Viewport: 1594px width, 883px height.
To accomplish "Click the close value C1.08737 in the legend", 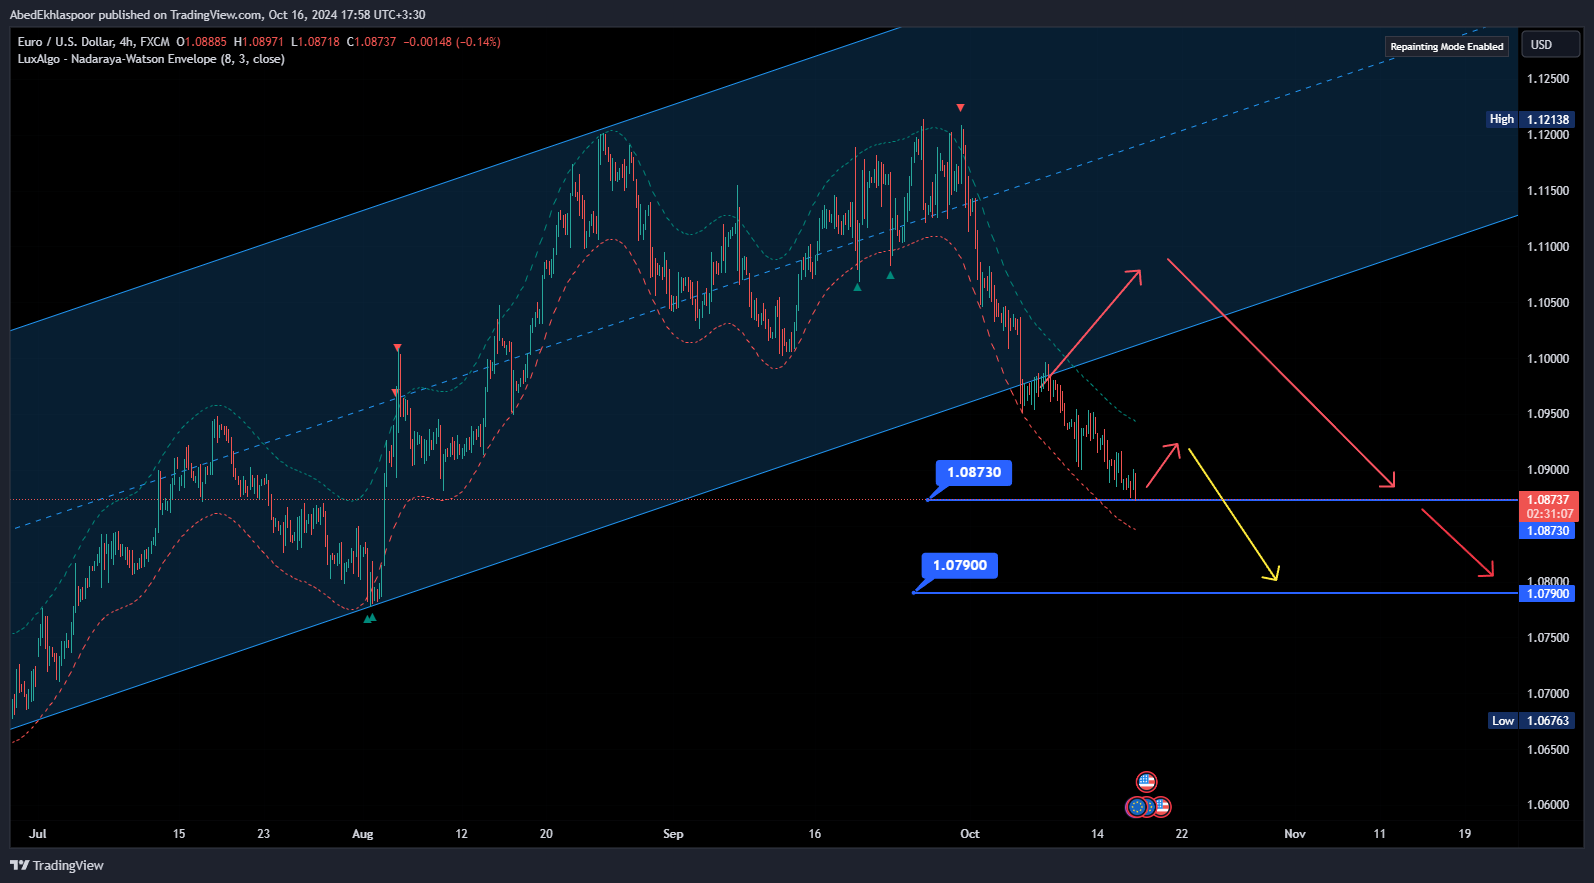I will [x=372, y=42].
